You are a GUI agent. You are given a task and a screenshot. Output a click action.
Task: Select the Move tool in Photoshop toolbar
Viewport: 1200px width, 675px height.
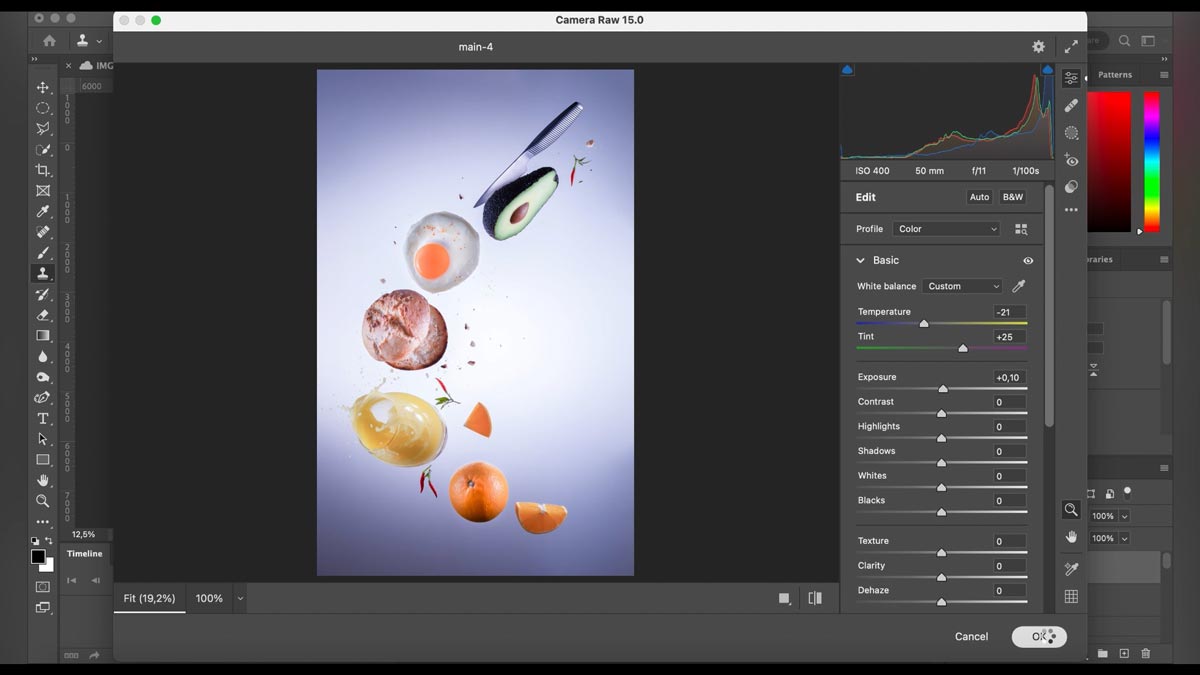[43, 87]
